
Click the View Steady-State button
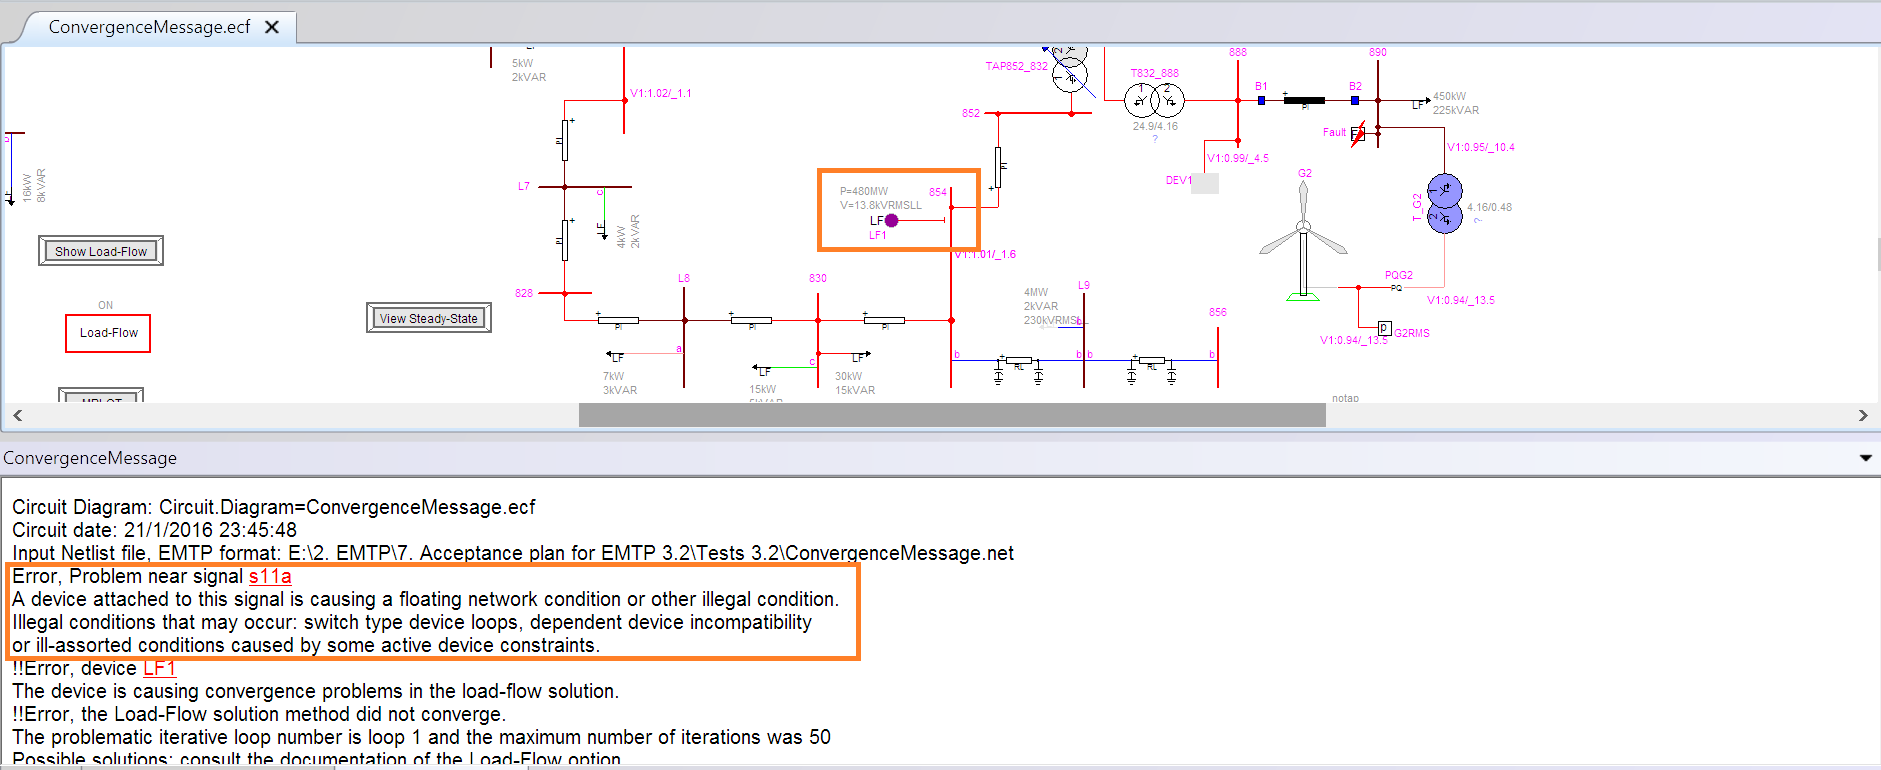click(429, 318)
